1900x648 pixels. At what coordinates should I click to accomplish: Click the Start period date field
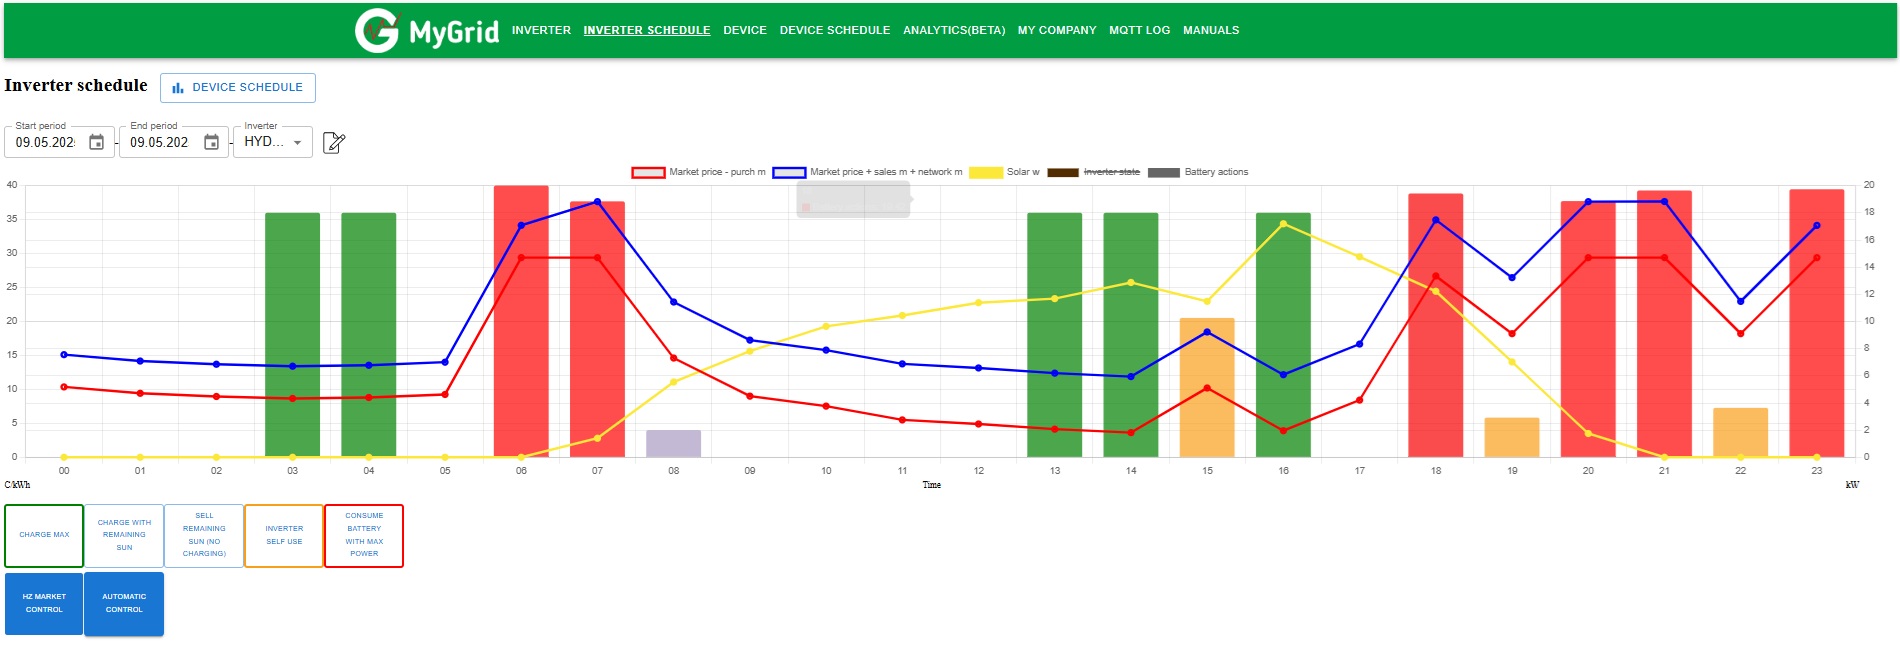(x=46, y=142)
